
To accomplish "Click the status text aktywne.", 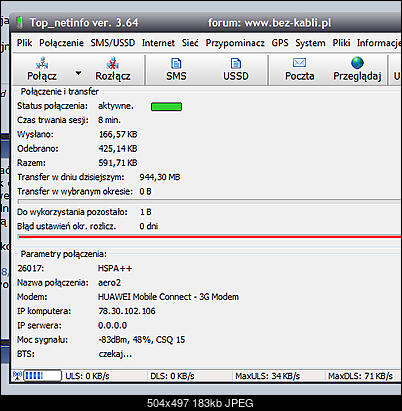I will tap(116, 106).
